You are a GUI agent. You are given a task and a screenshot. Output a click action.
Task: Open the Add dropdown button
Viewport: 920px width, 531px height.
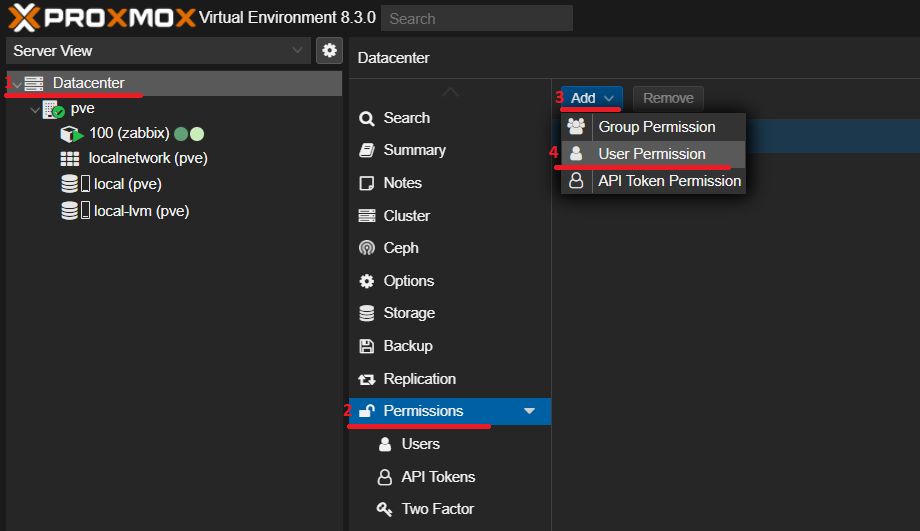pyautogui.click(x=592, y=98)
